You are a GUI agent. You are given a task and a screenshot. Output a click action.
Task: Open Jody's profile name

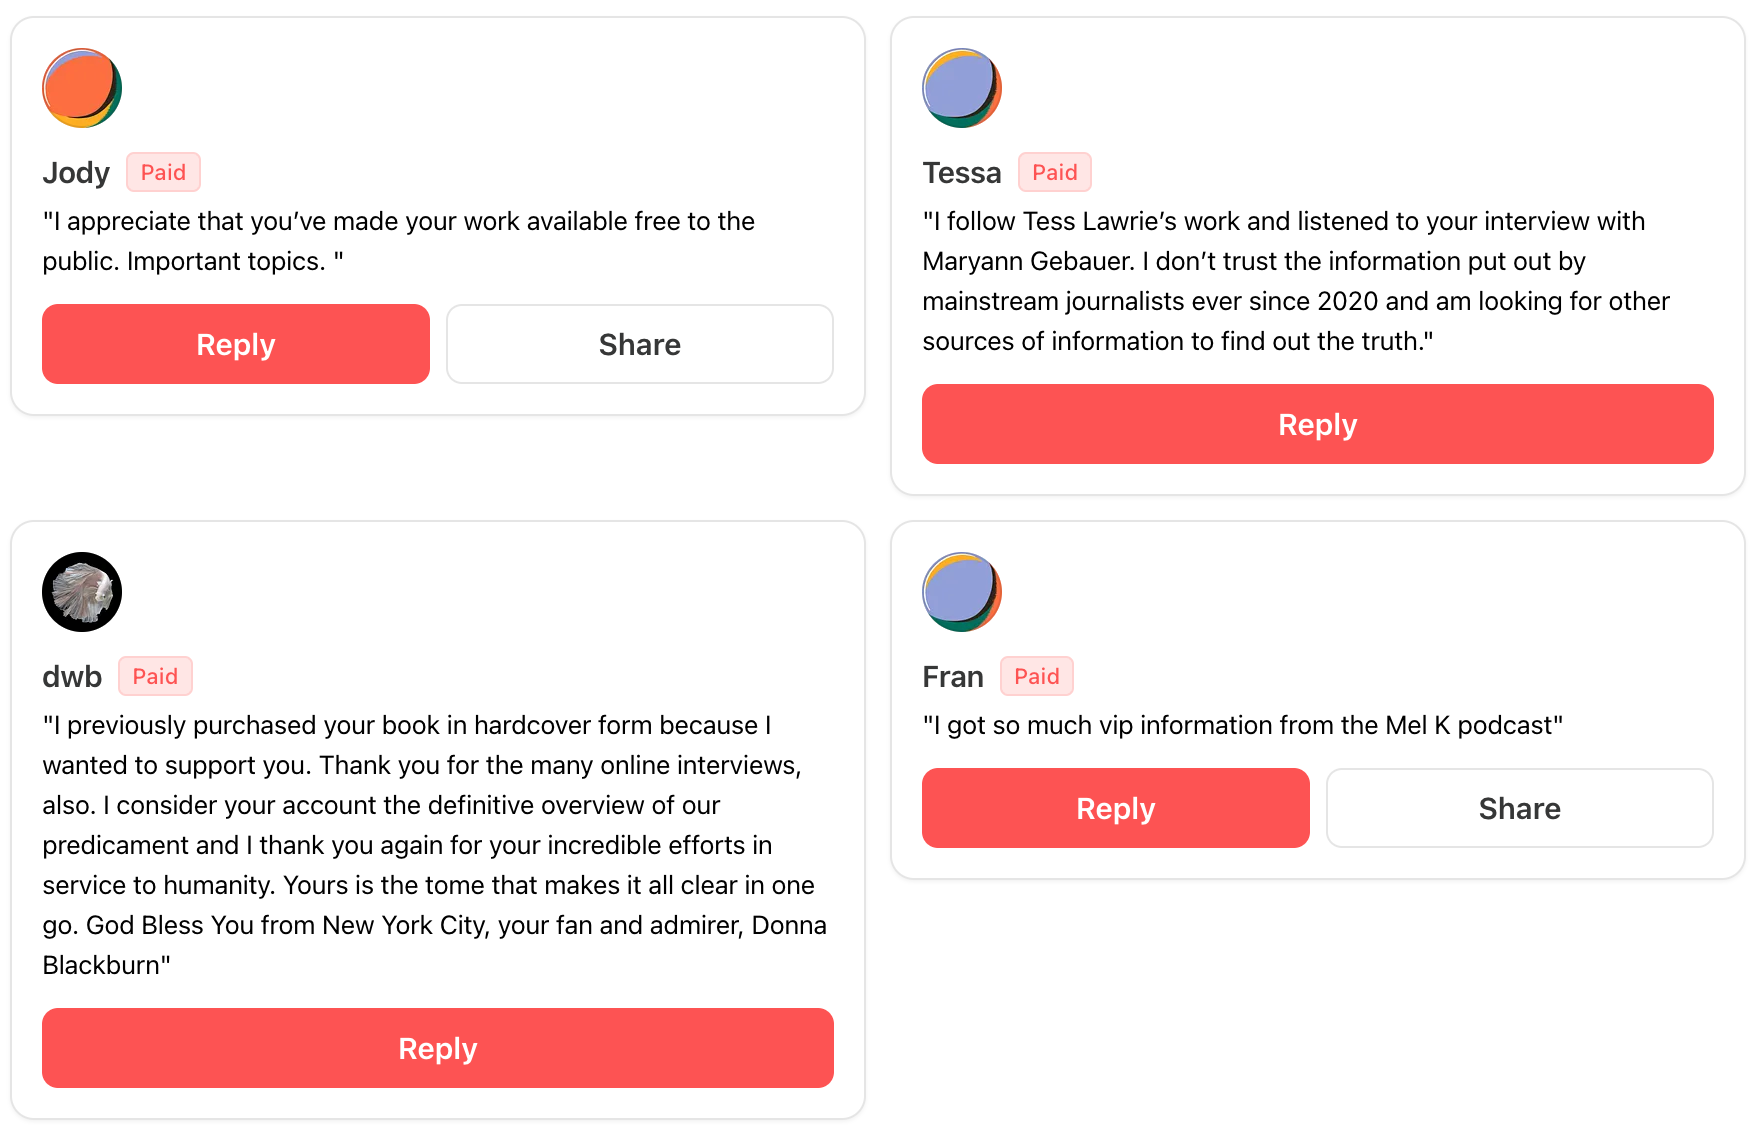click(76, 173)
